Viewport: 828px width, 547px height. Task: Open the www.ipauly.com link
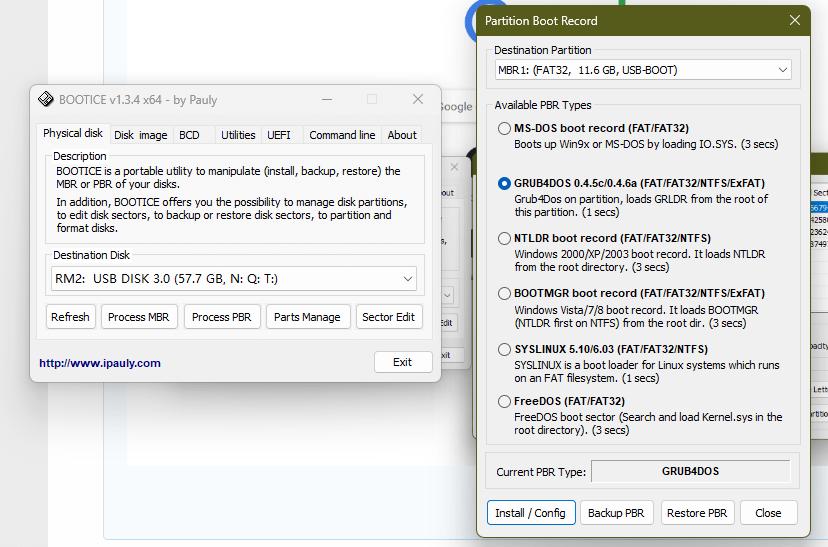100,363
